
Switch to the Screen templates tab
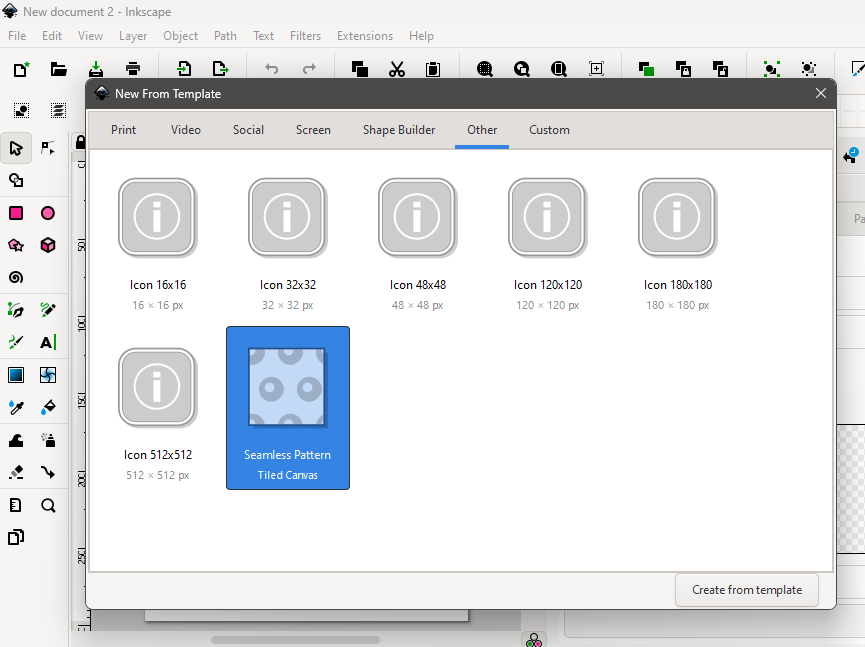pos(313,130)
